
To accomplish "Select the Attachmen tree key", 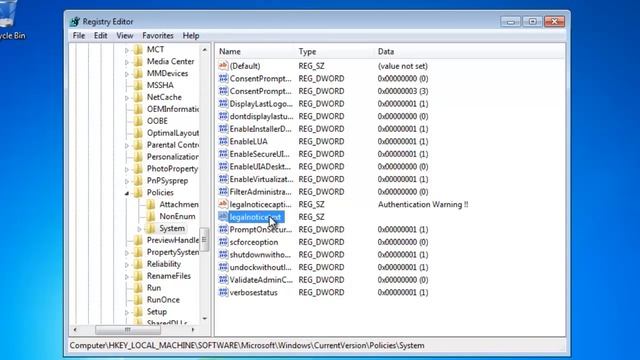I will click(179, 204).
